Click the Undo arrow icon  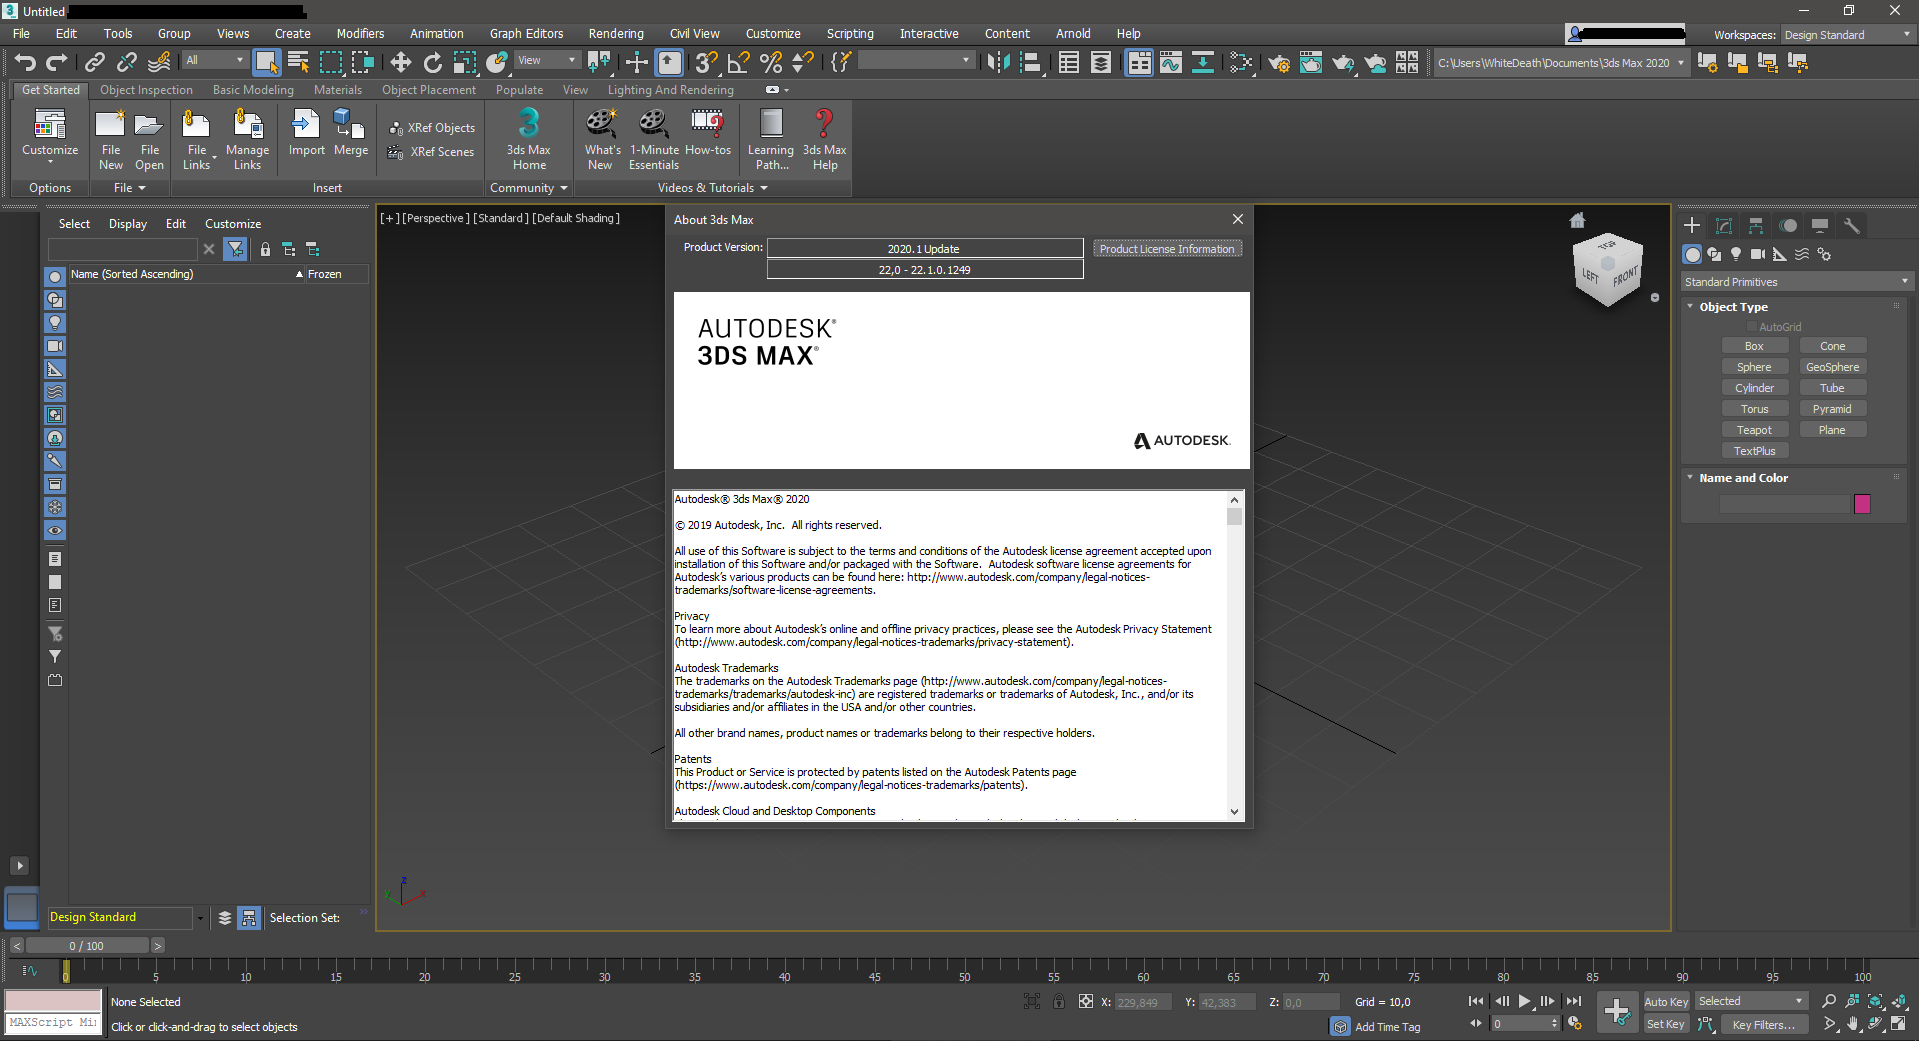(25, 62)
